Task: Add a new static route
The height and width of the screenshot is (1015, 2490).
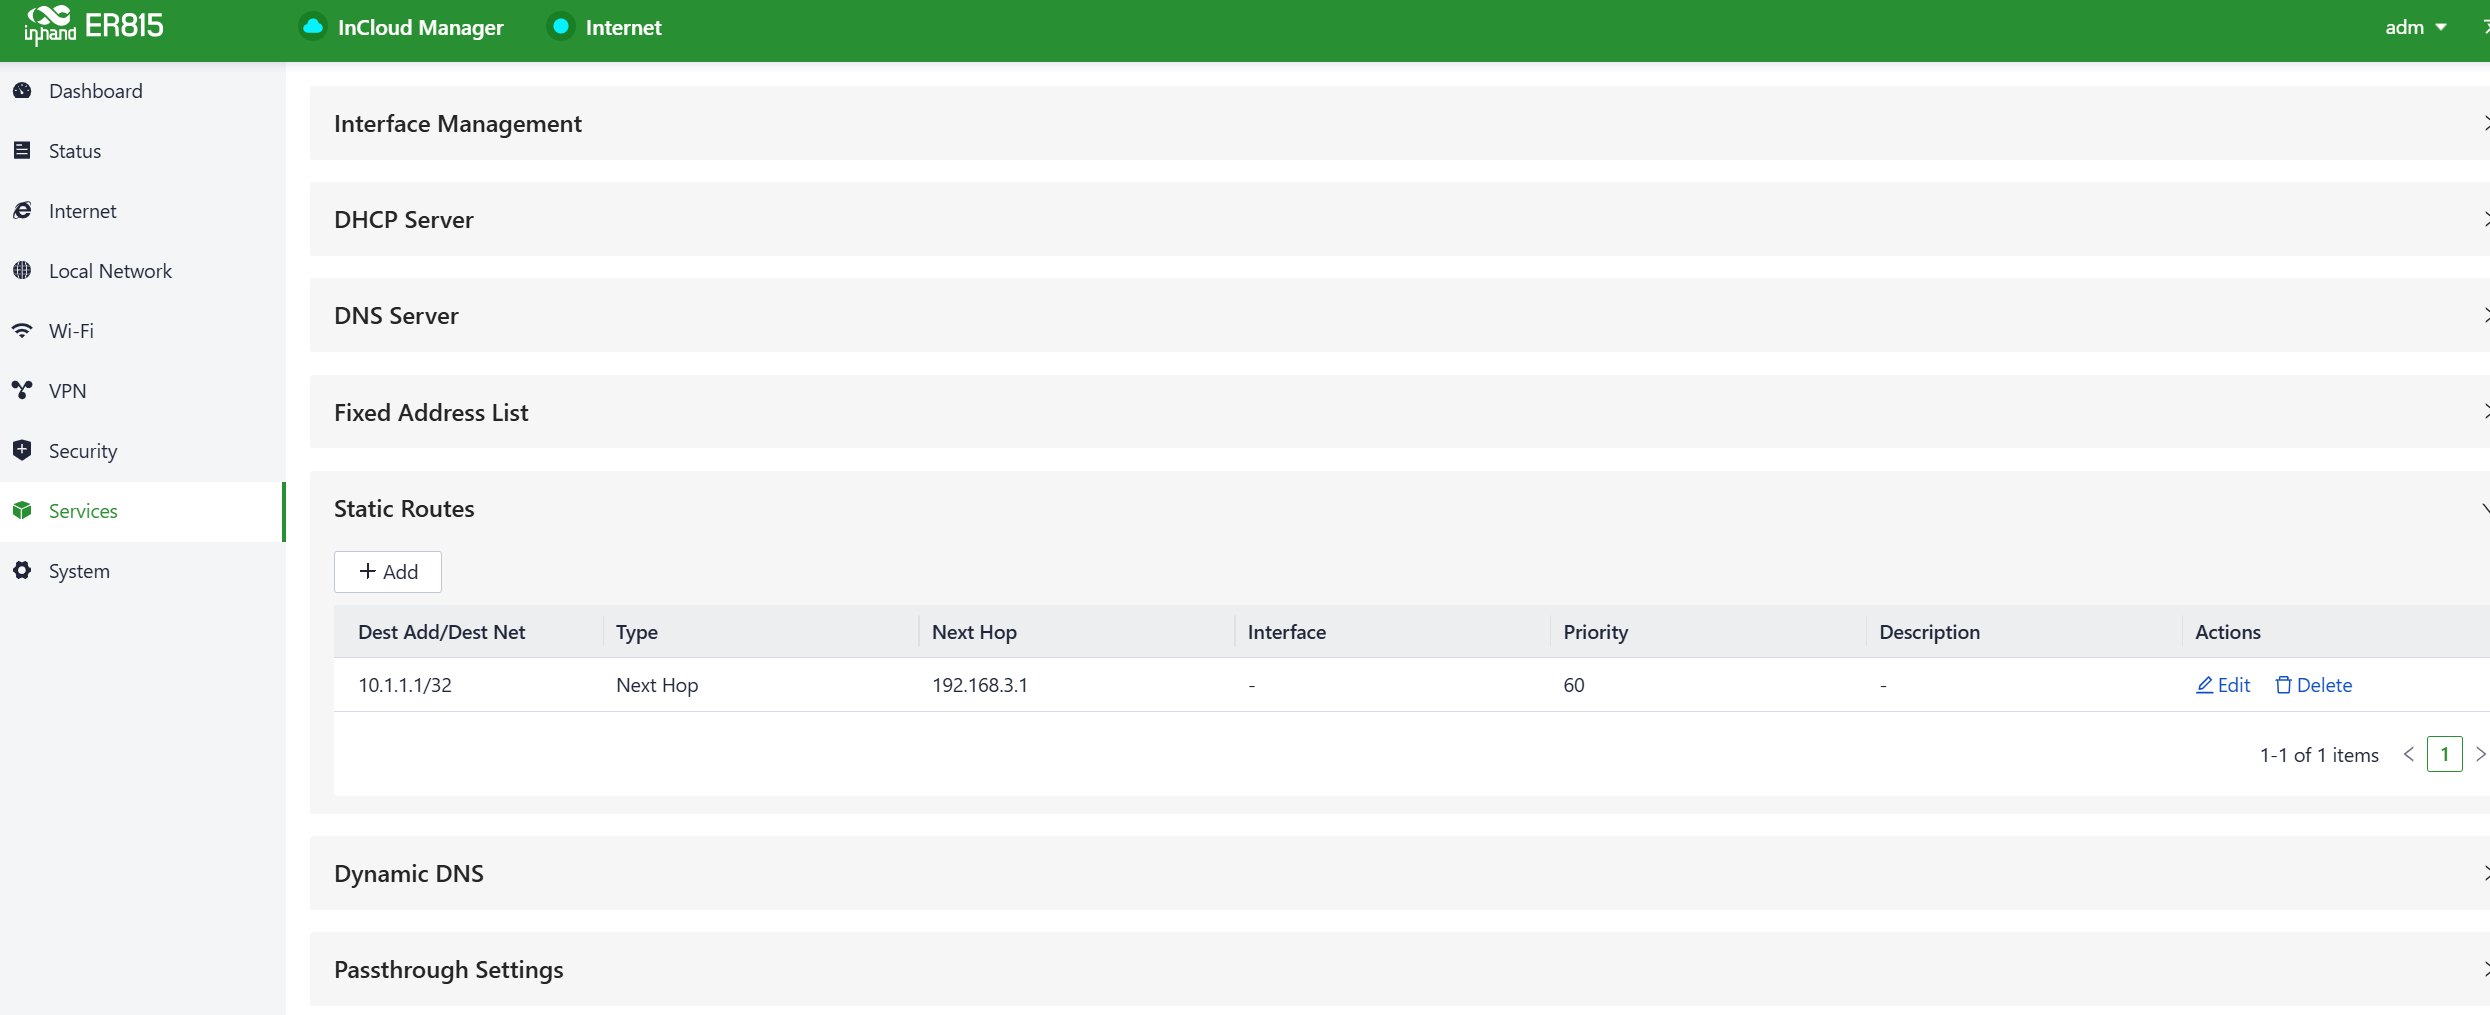Action: (388, 572)
